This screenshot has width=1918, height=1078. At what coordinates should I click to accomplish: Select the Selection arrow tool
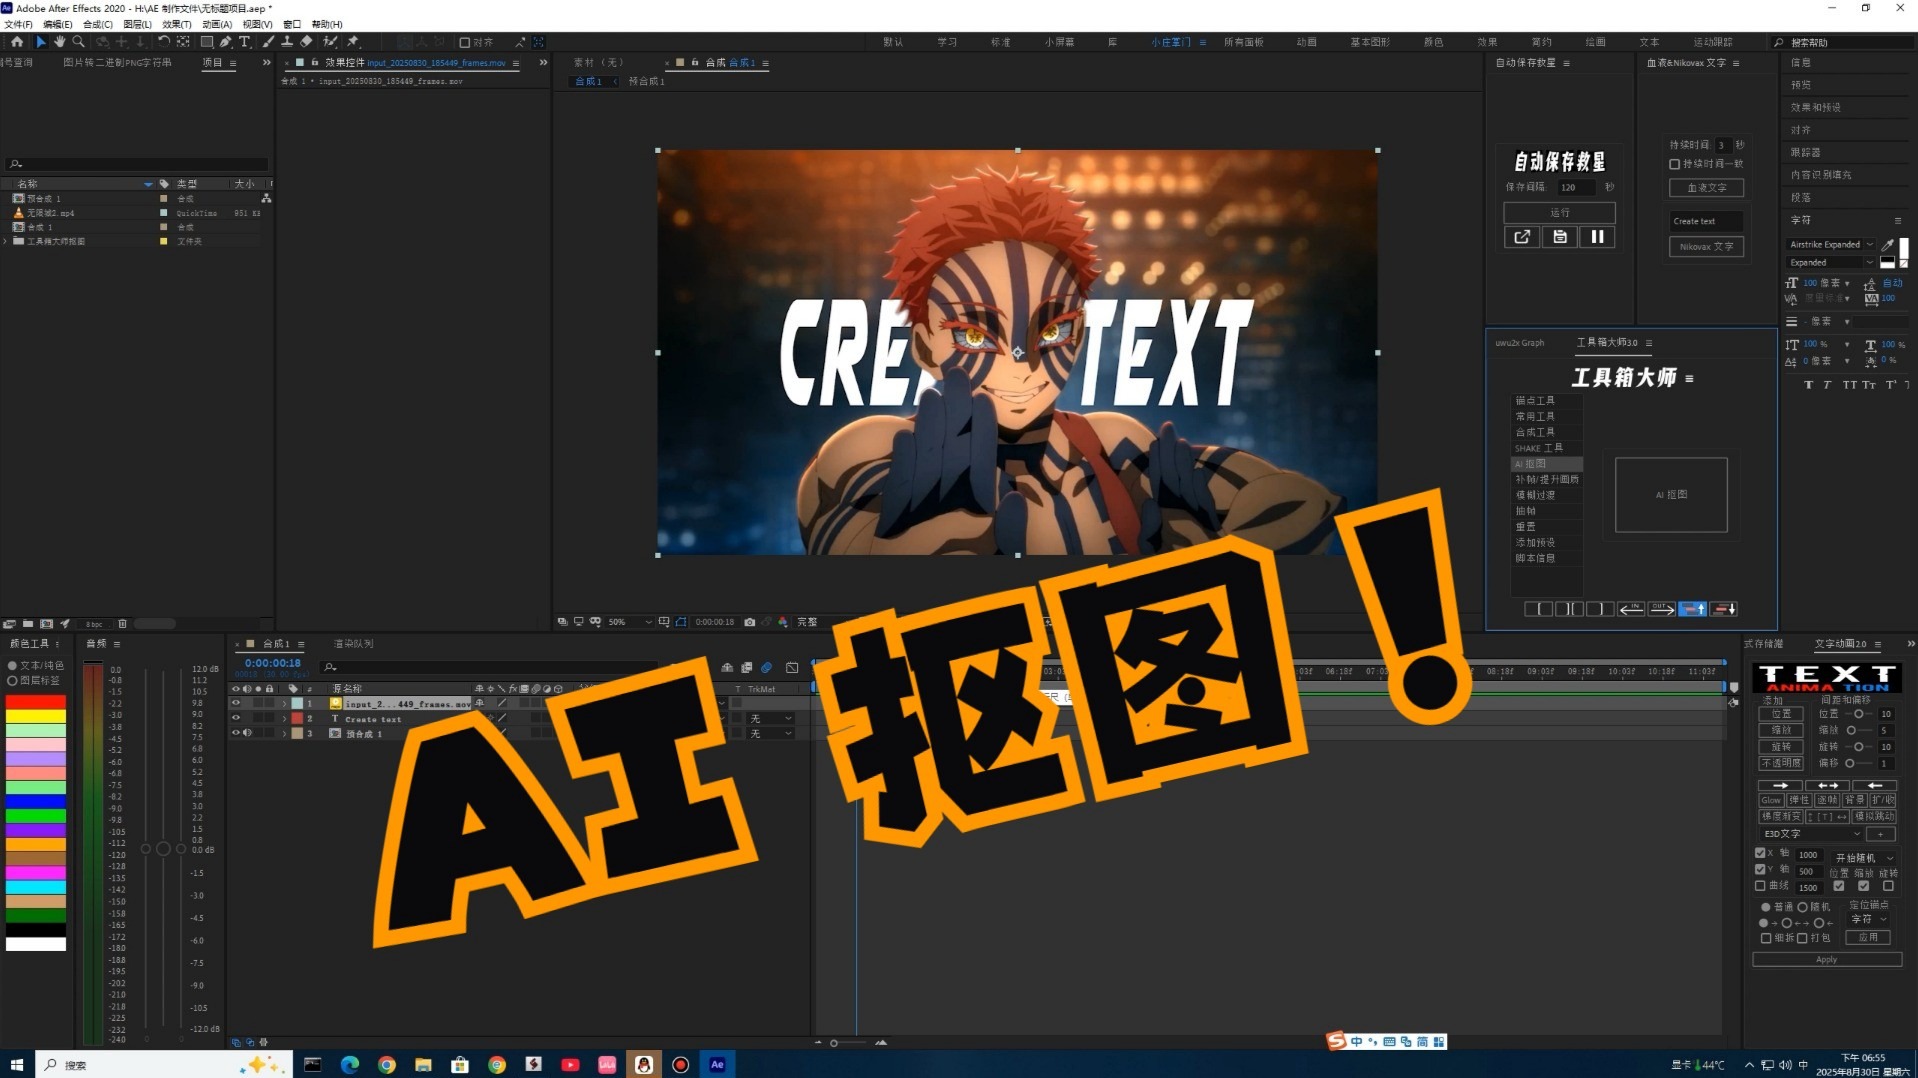pyautogui.click(x=40, y=42)
